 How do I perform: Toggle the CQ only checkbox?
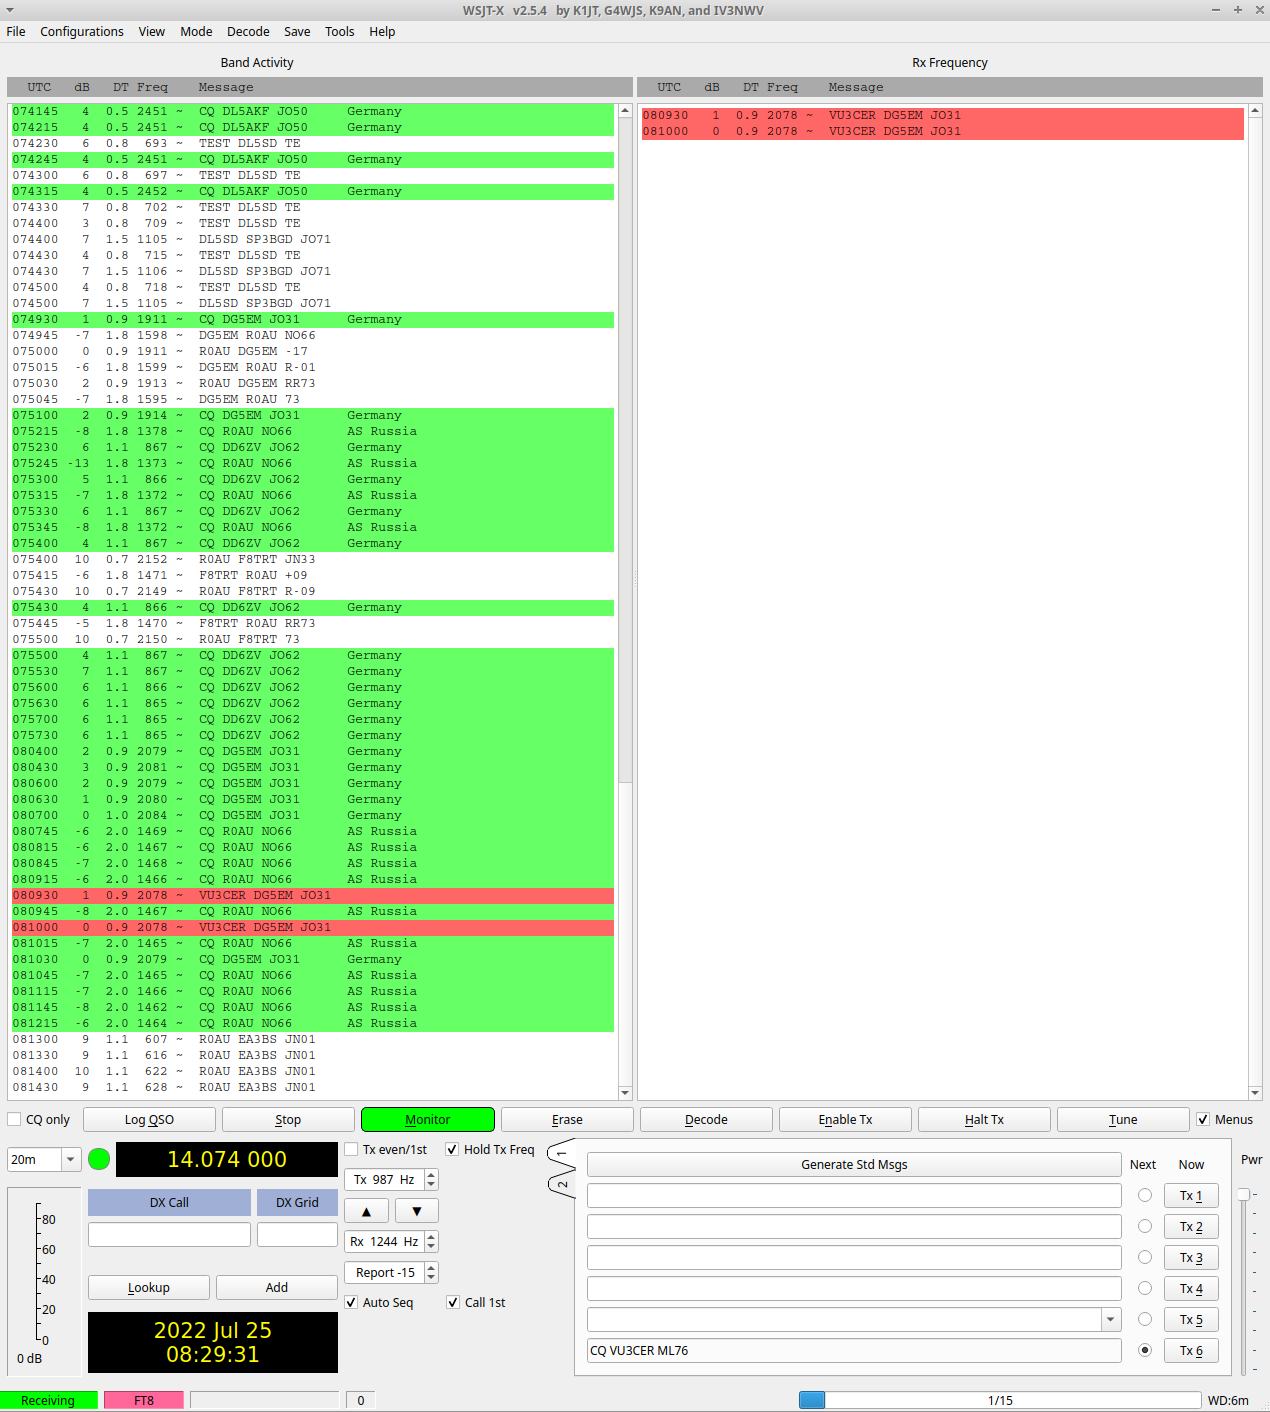coord(39,1119)
